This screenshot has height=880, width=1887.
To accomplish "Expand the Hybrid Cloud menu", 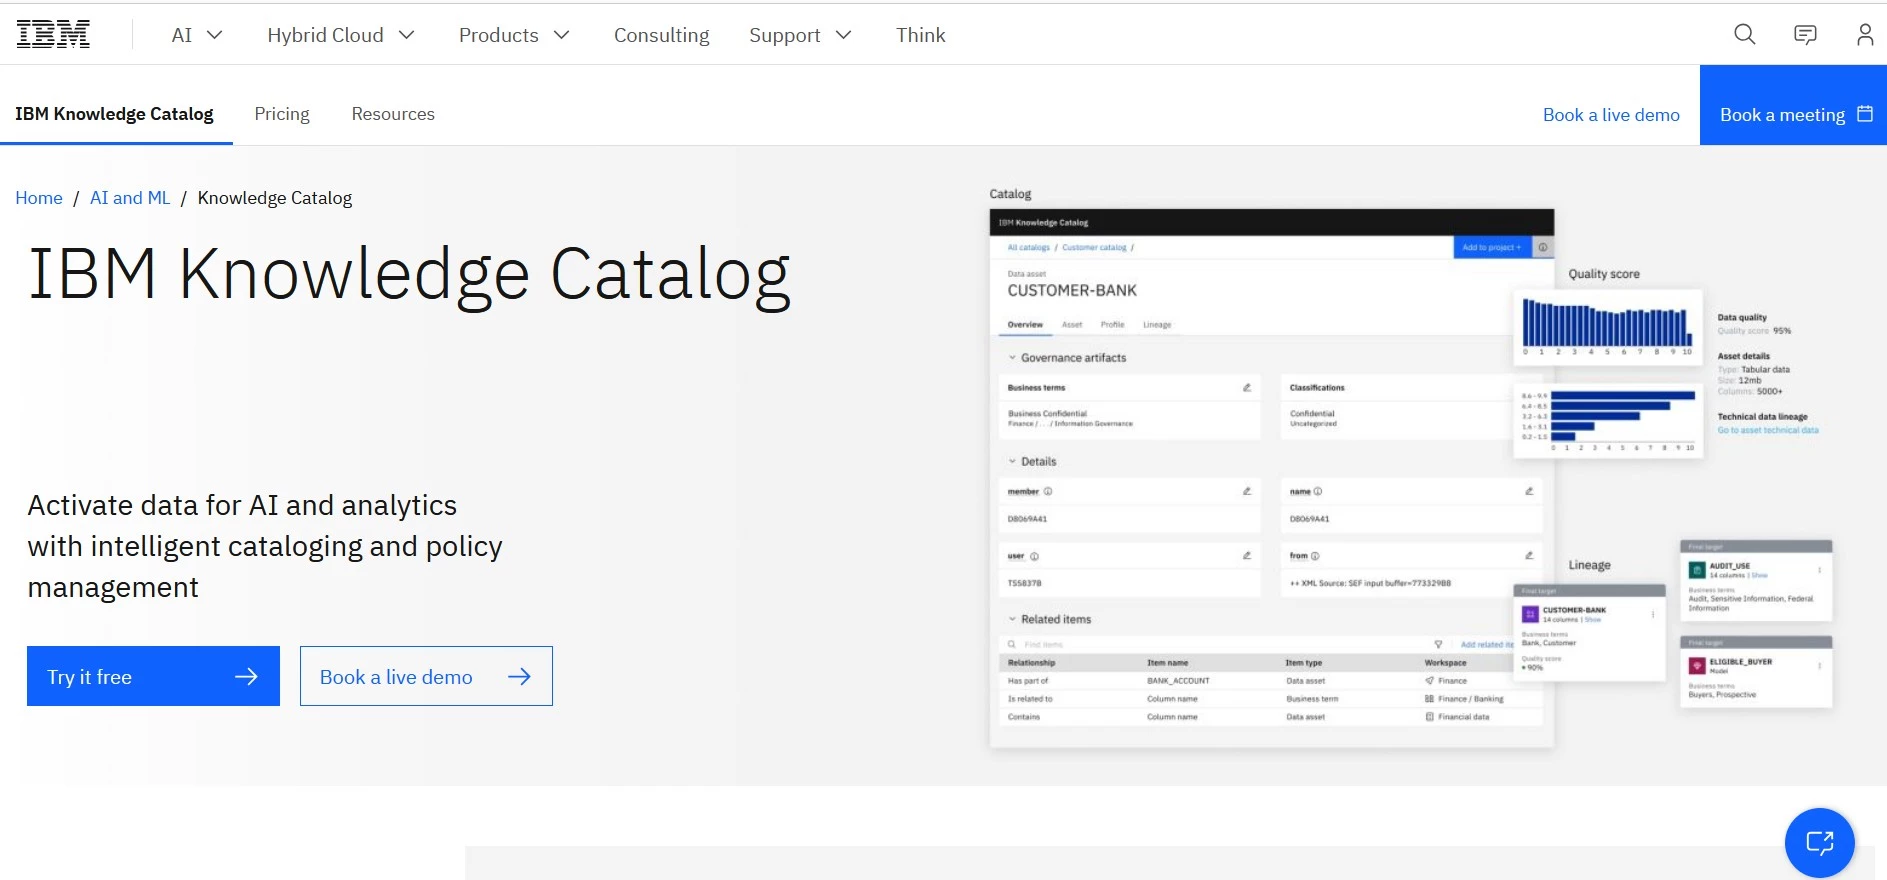I will 341,35.
